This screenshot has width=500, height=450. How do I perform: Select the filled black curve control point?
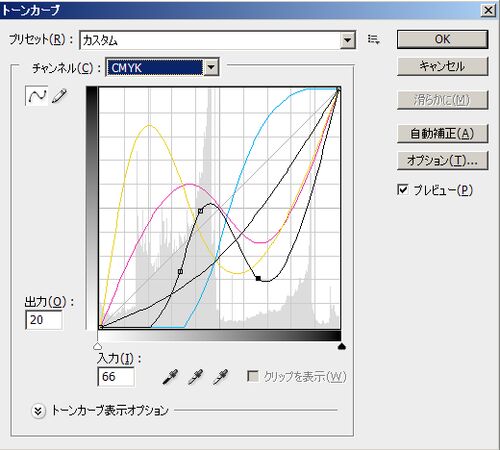click(258, 278)
